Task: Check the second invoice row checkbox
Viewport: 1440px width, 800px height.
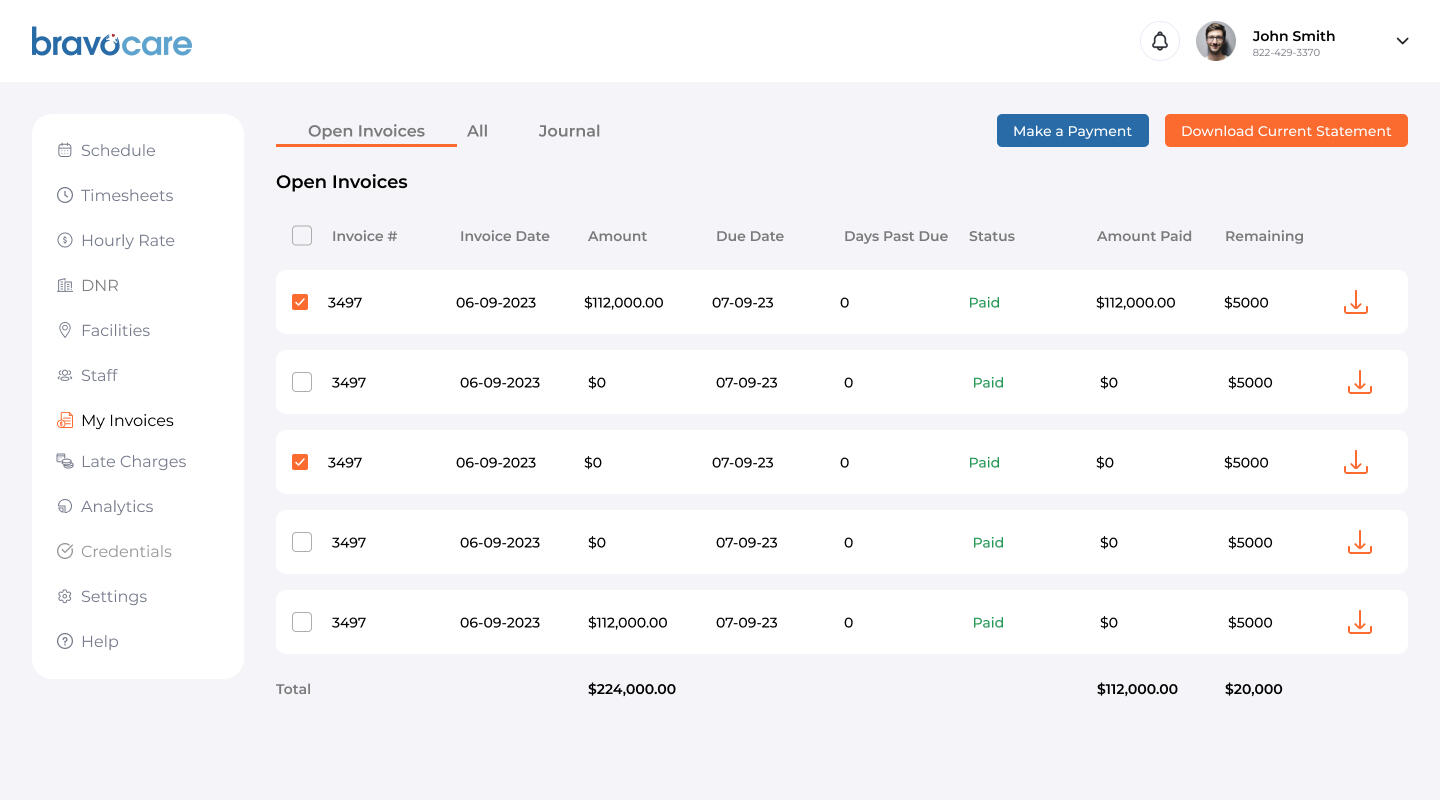Action: coord(302,382)
